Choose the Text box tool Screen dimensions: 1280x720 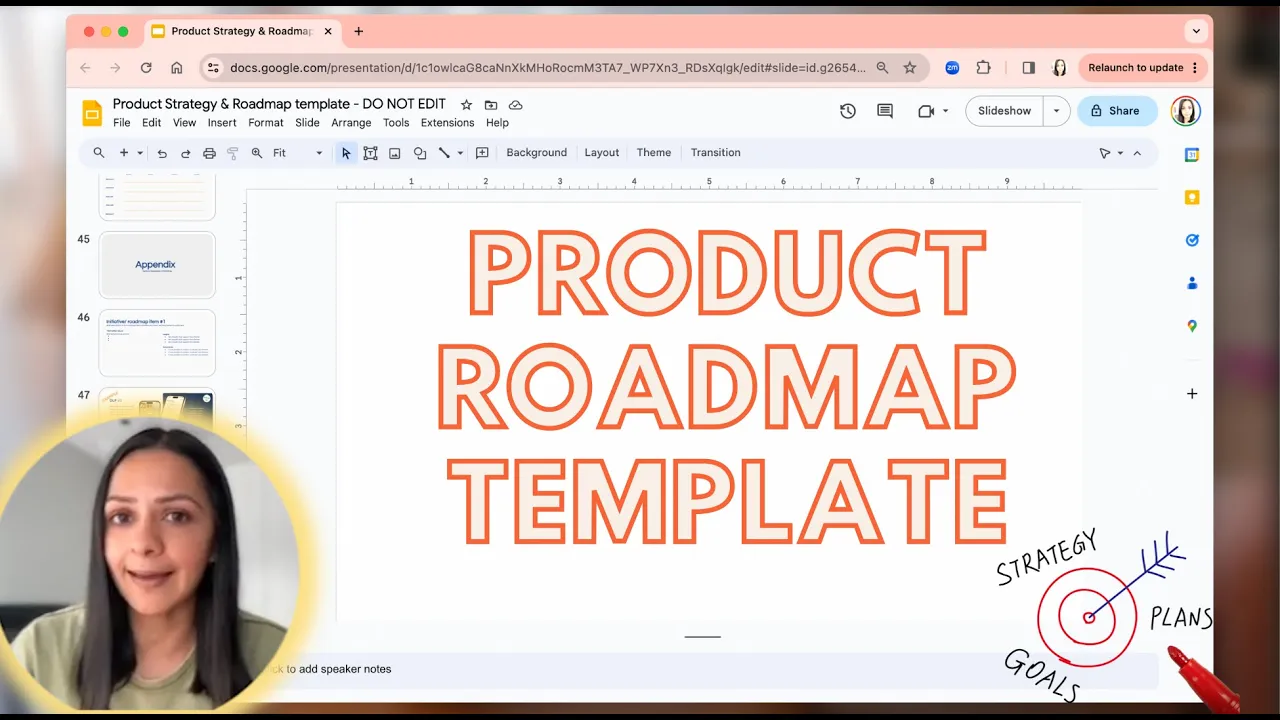click(x=370, y=153)
